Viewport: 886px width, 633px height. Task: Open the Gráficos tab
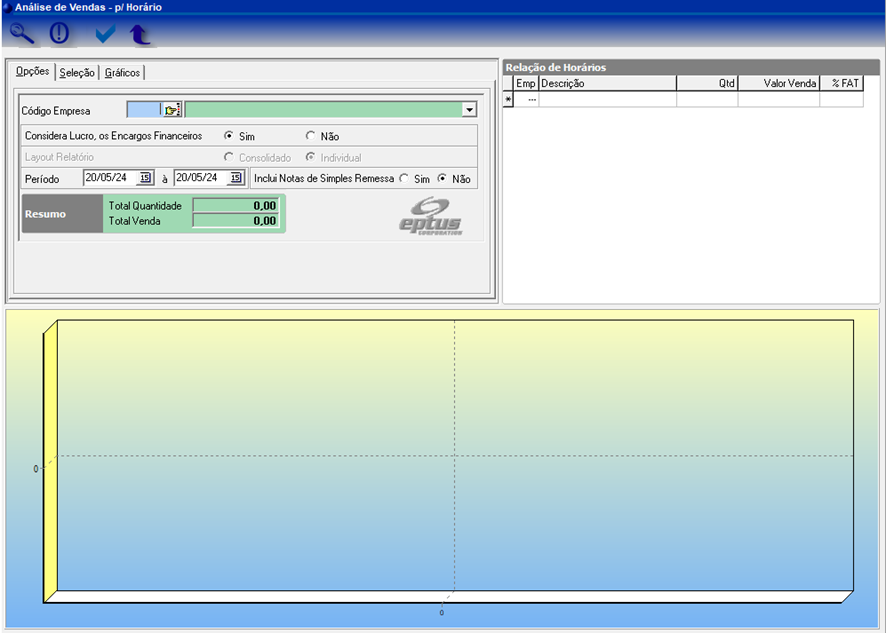point(122,72)
